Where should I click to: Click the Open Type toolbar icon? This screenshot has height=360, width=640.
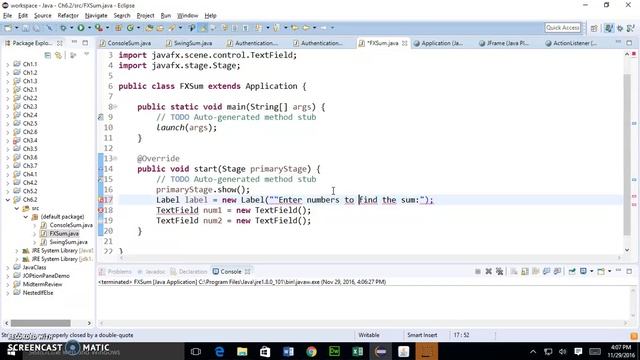(149, 28)
